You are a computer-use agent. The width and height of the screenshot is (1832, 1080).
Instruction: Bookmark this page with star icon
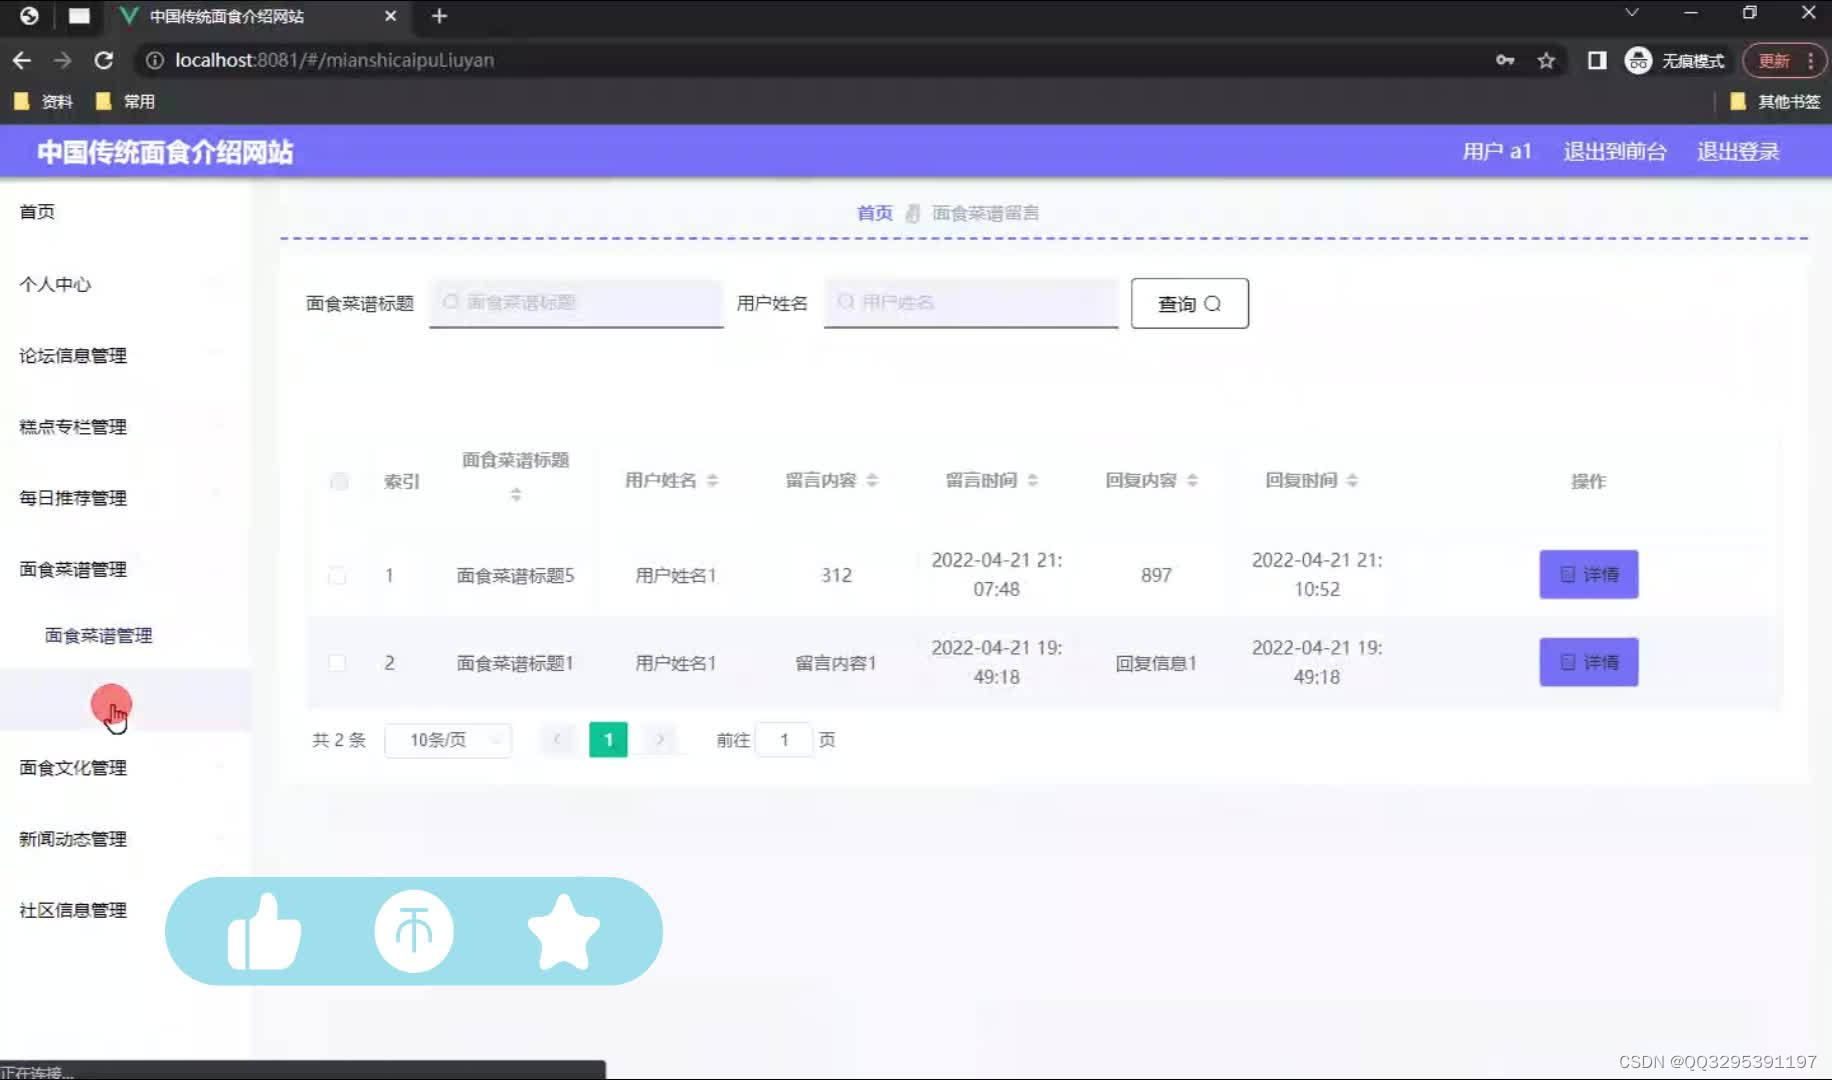1547,60
